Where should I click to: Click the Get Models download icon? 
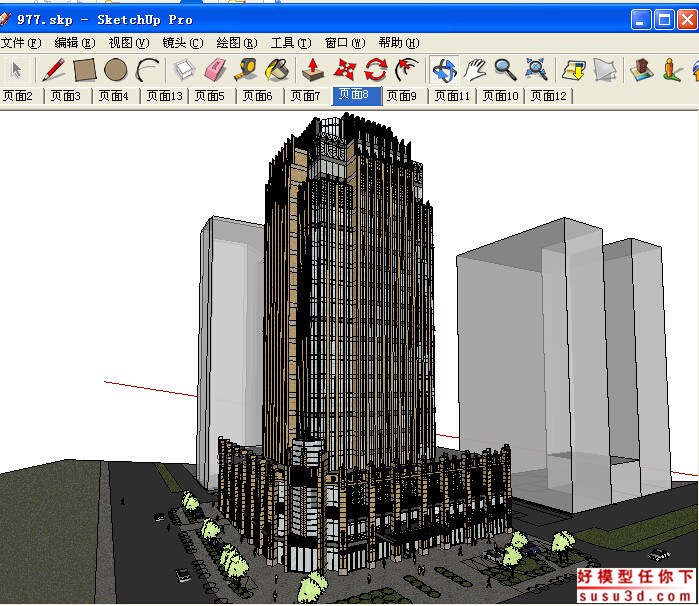[574, 70]
